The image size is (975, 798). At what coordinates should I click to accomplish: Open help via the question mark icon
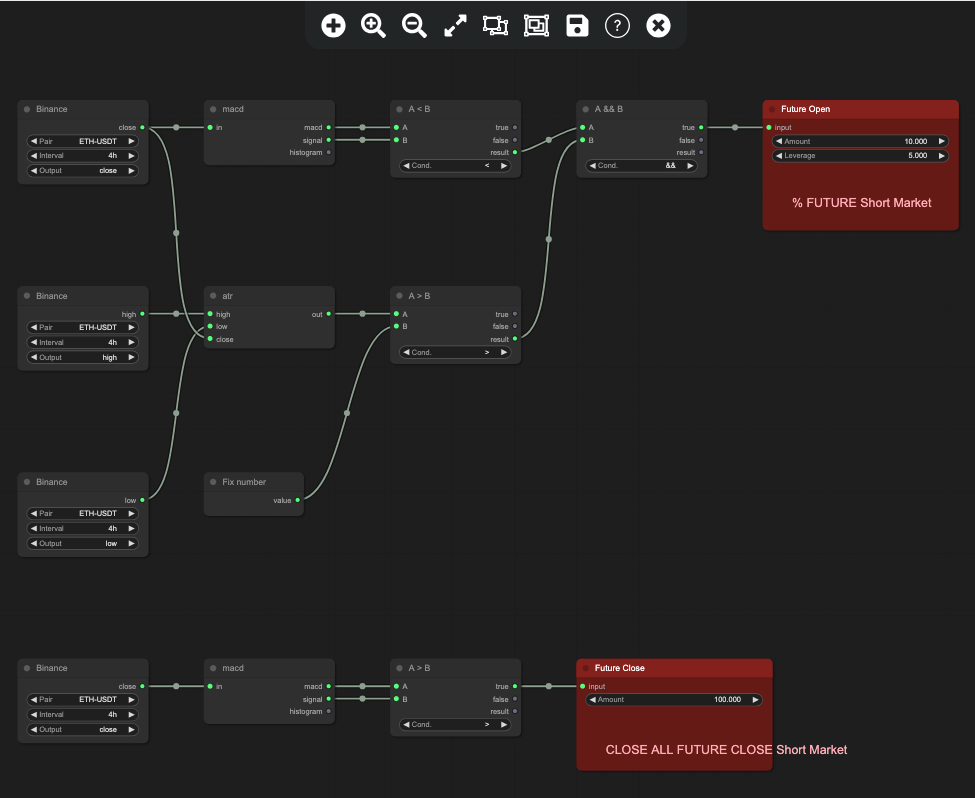tap(617, 25)
